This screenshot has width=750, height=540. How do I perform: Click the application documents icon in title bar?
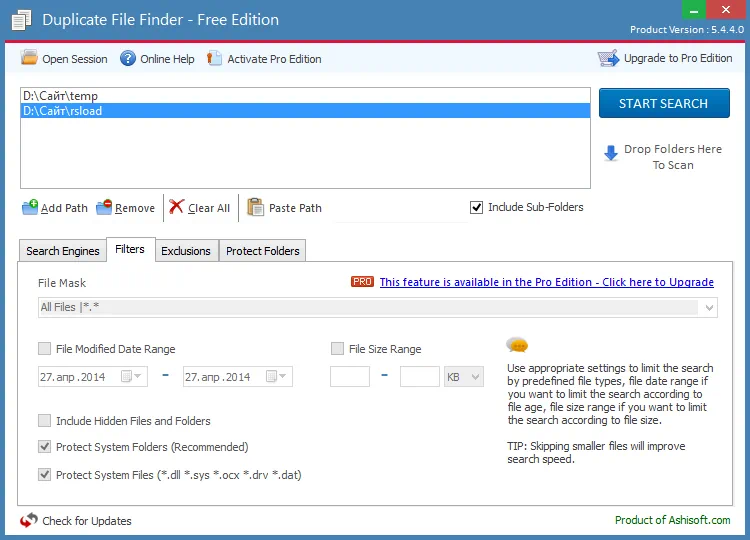[21, 20]
